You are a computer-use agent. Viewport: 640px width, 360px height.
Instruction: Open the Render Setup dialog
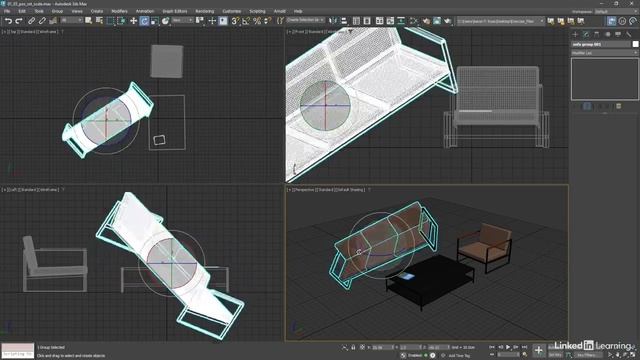426,21
